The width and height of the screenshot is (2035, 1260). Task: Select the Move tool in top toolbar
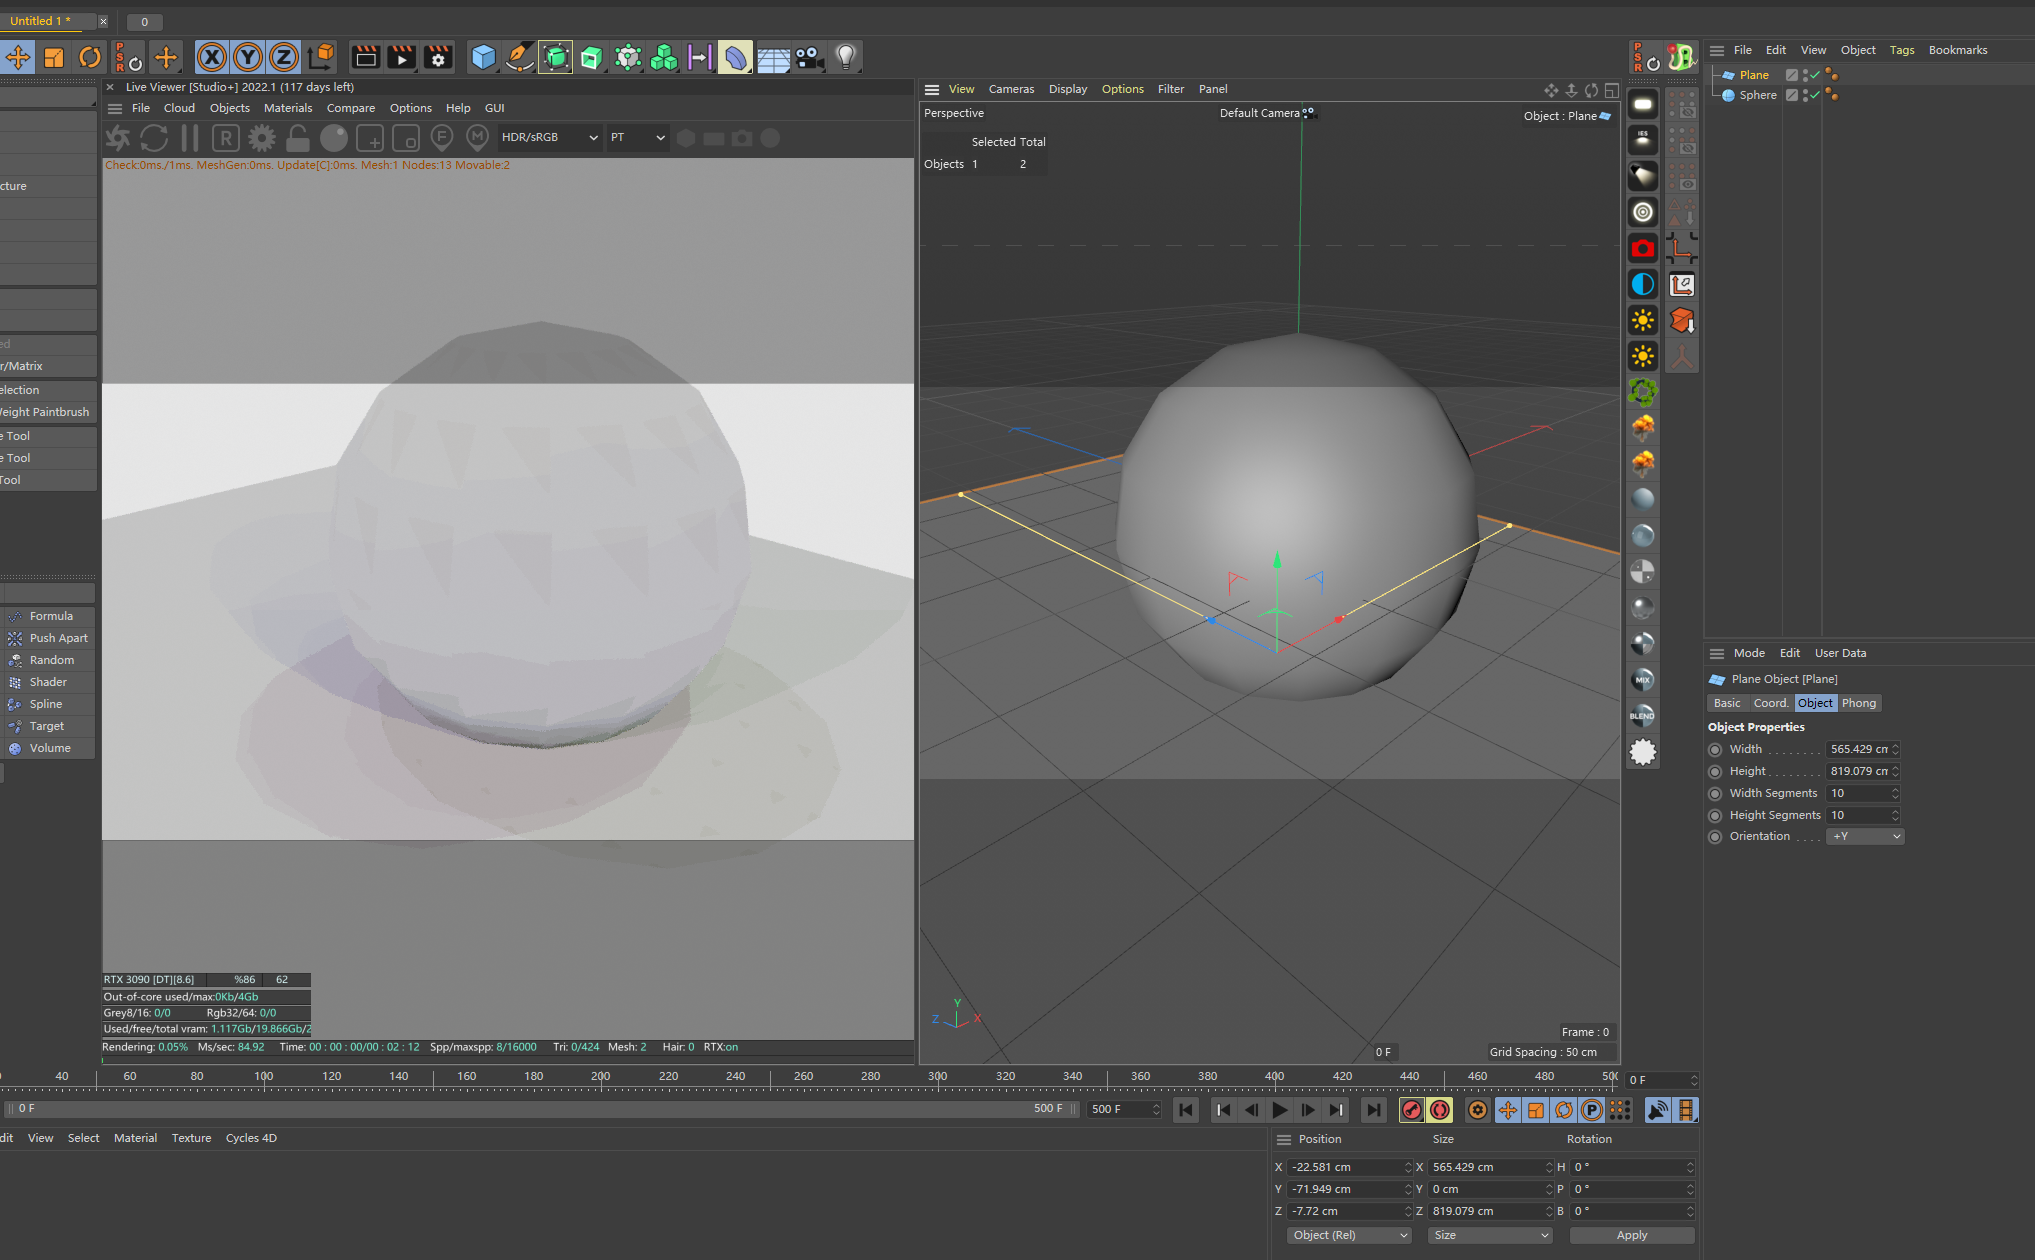pos(18,57)
